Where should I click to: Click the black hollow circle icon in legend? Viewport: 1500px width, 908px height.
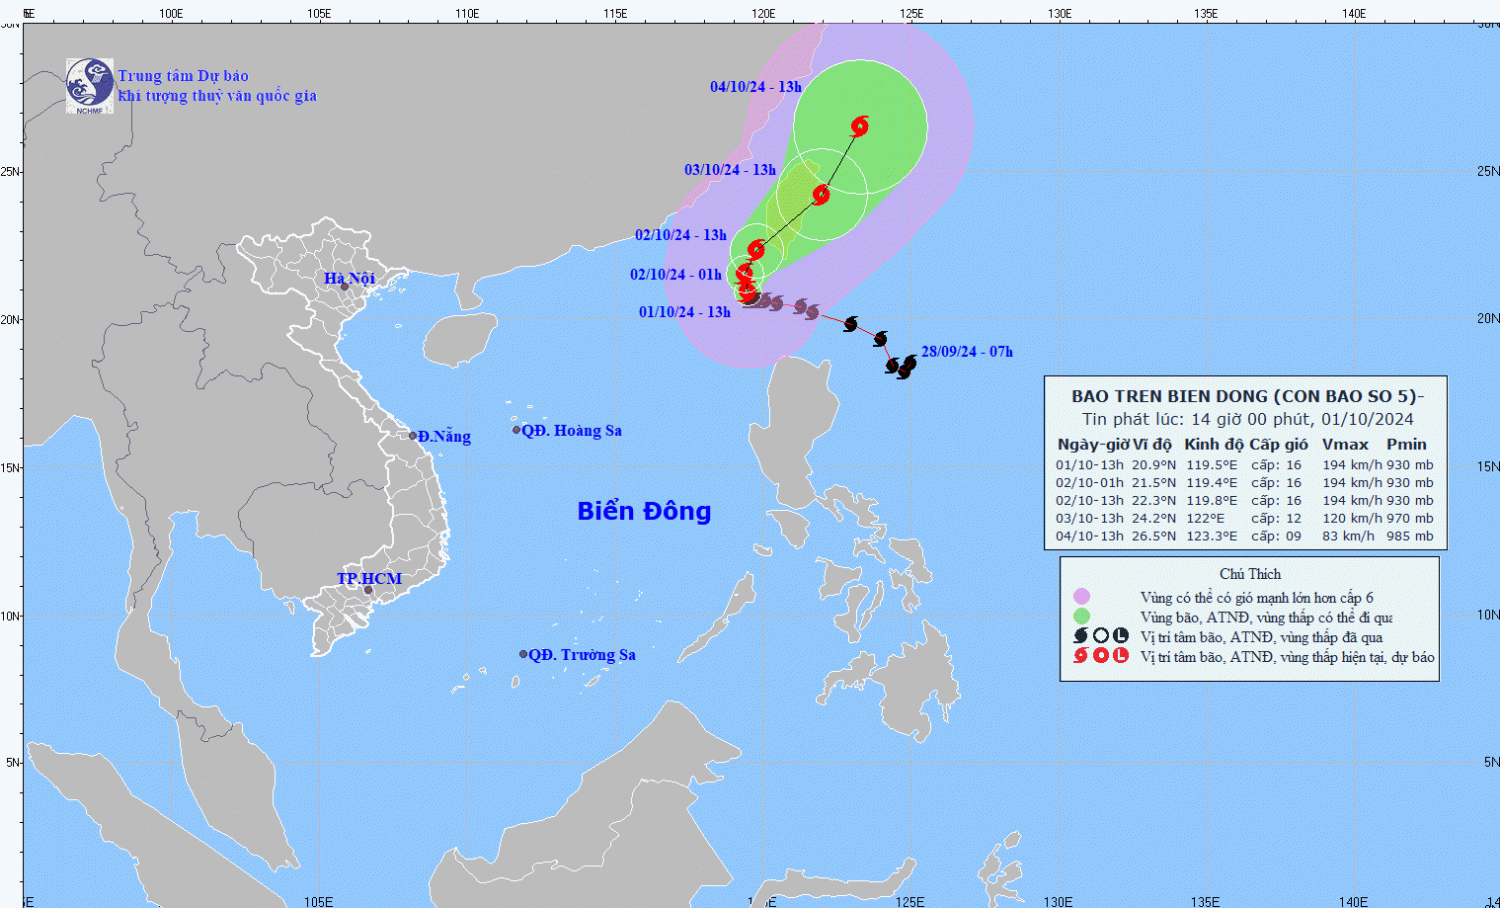1100,636
